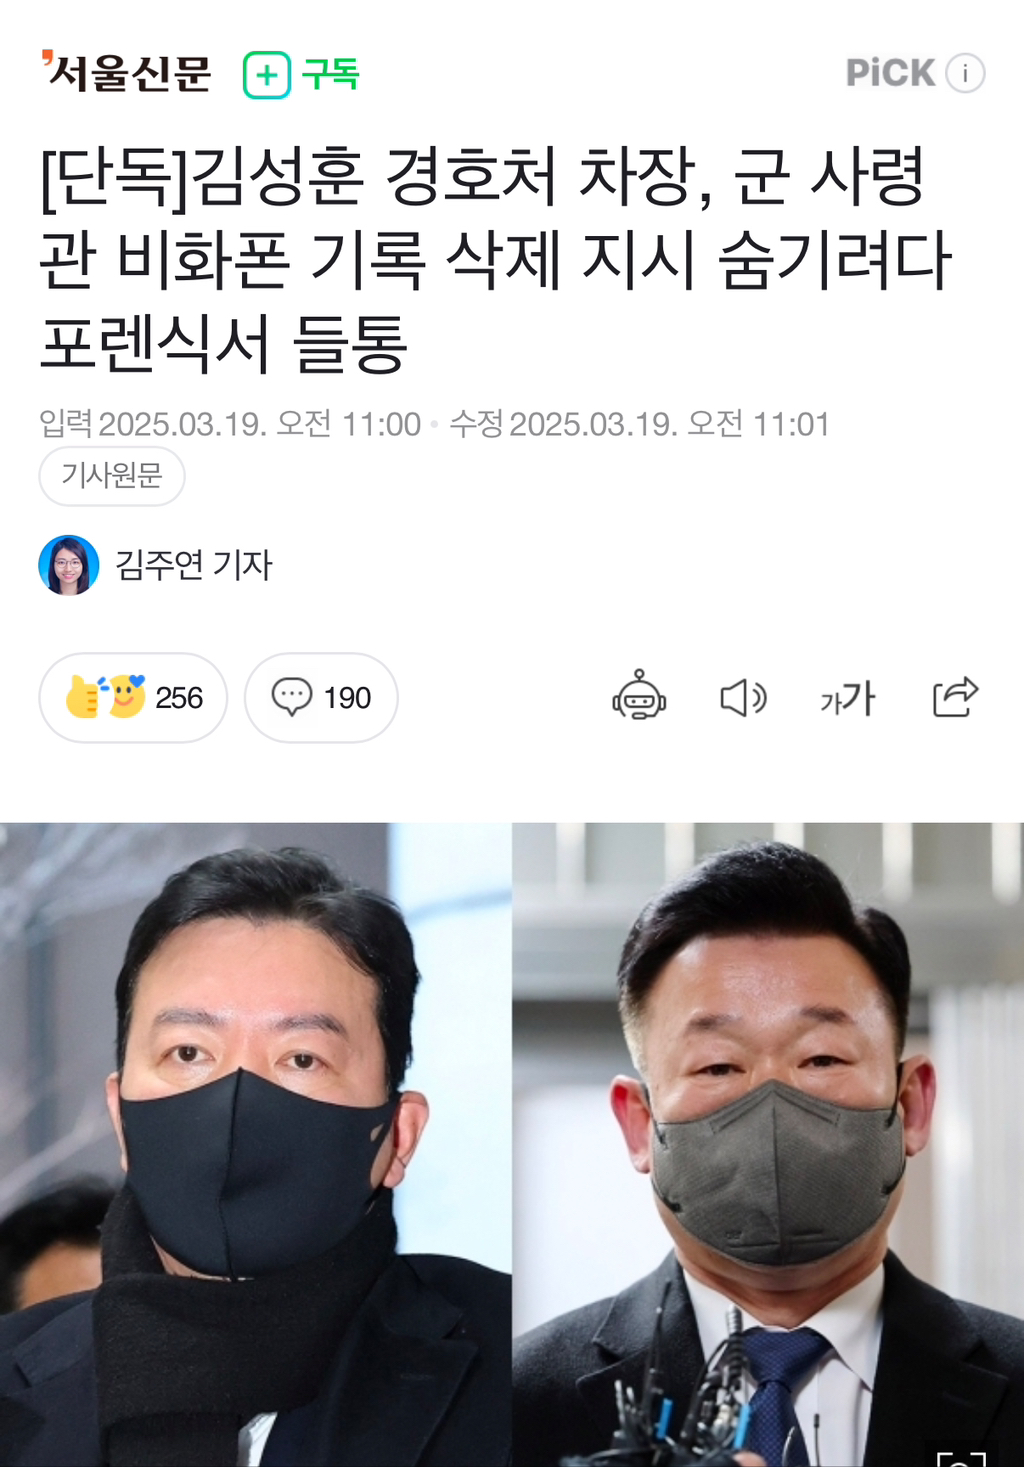Tap the 구독 subscribe text
1024x1467 pixels.
point(330,74)
